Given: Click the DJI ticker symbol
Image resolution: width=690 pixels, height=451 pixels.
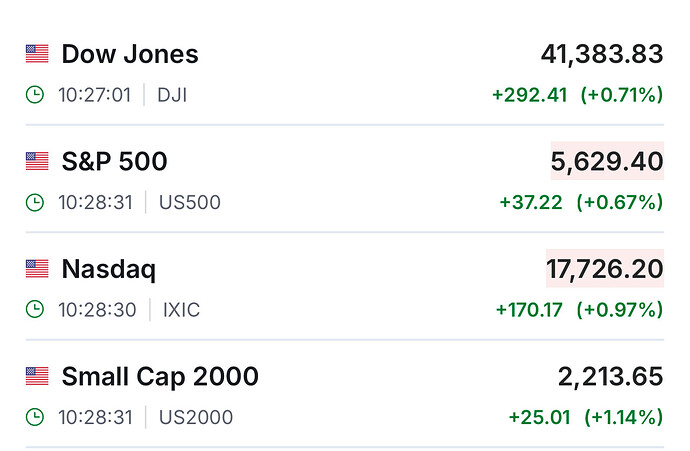Looking at the screenshot, I should click(172, 95).
